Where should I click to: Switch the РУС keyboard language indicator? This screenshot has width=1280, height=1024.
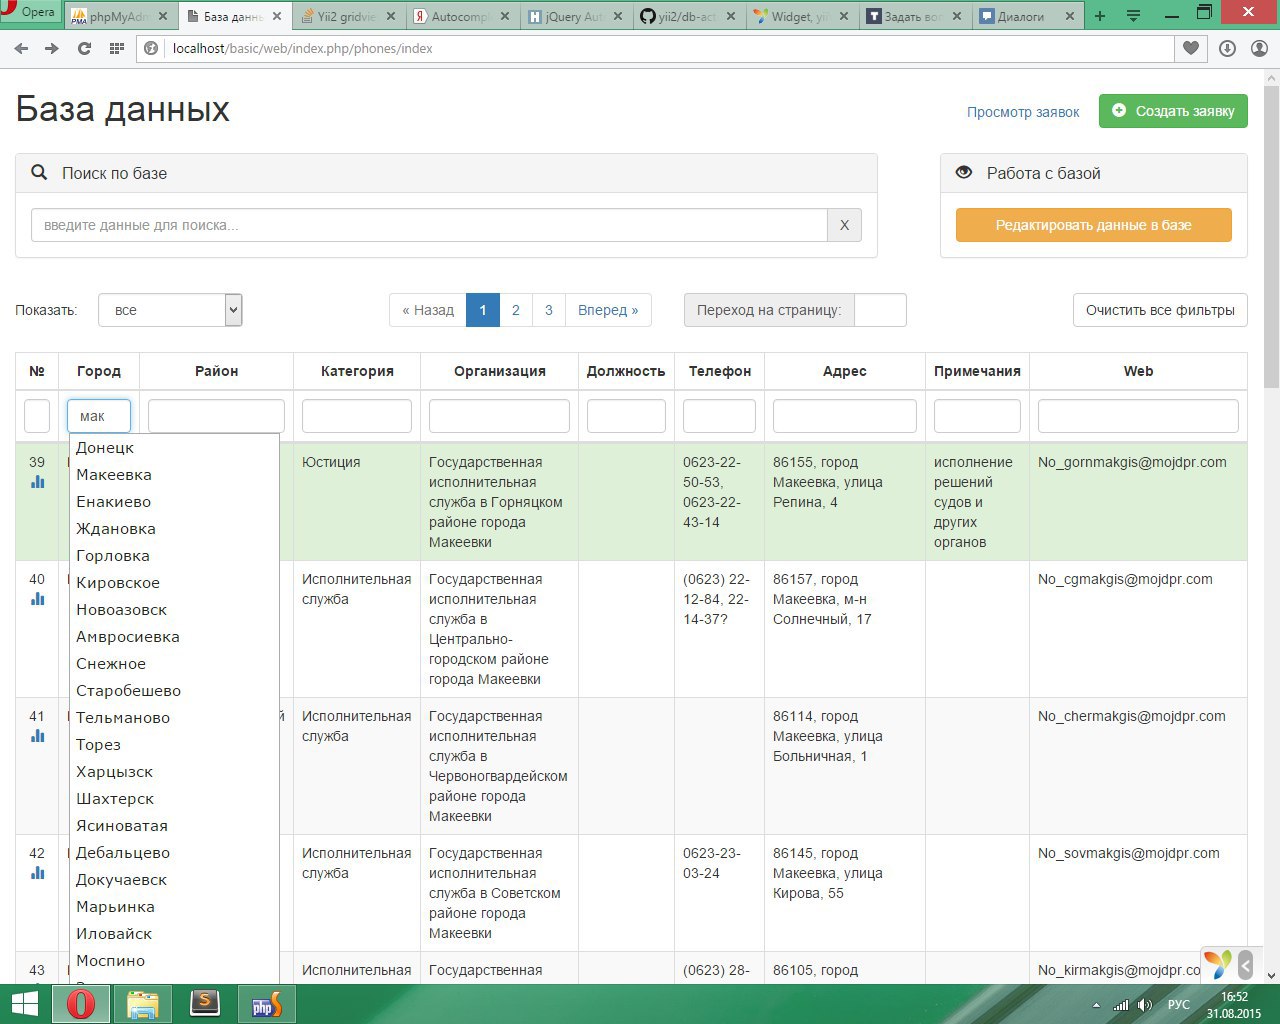(x=1179, y=1005)
